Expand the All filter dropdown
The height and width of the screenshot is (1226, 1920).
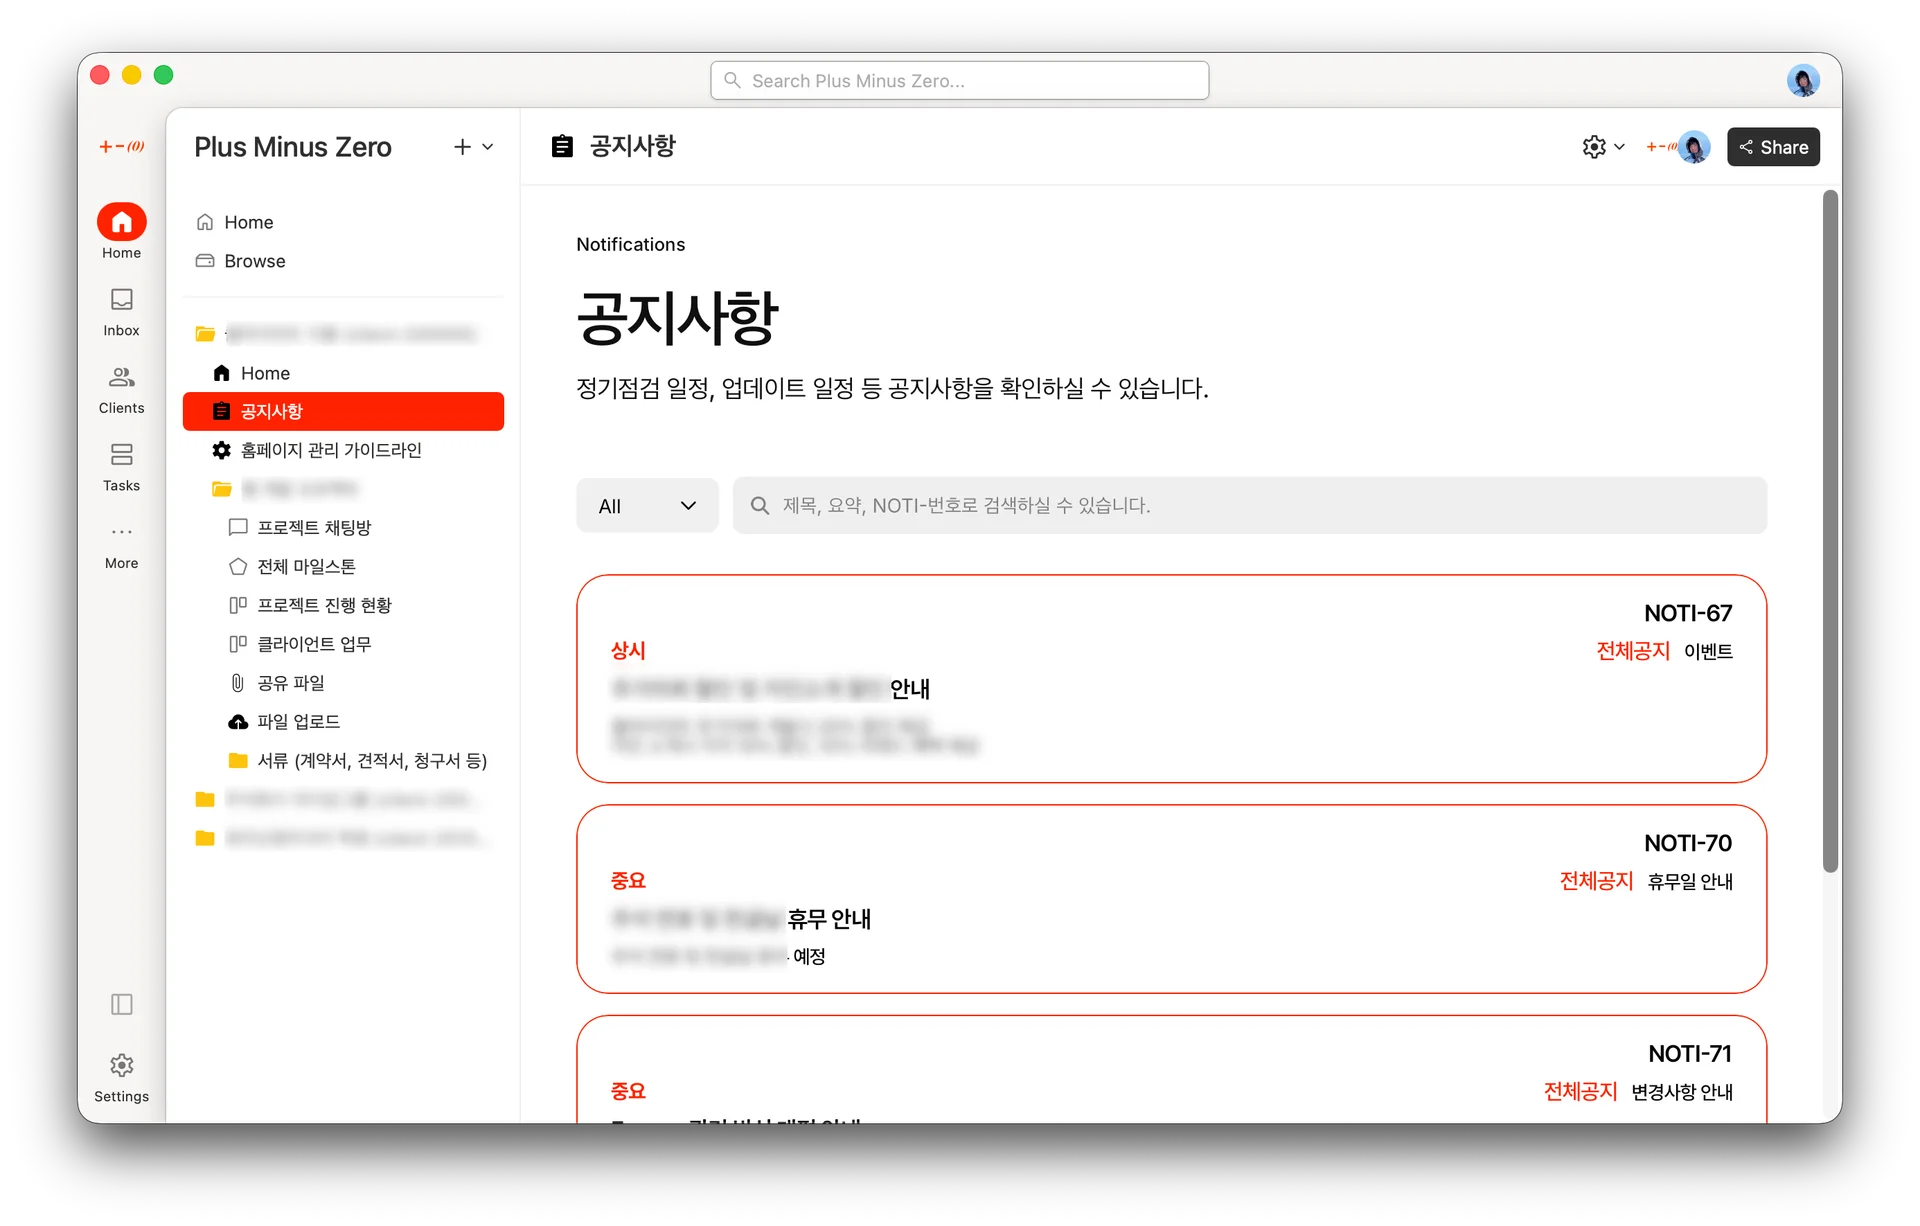pos(647,506)
